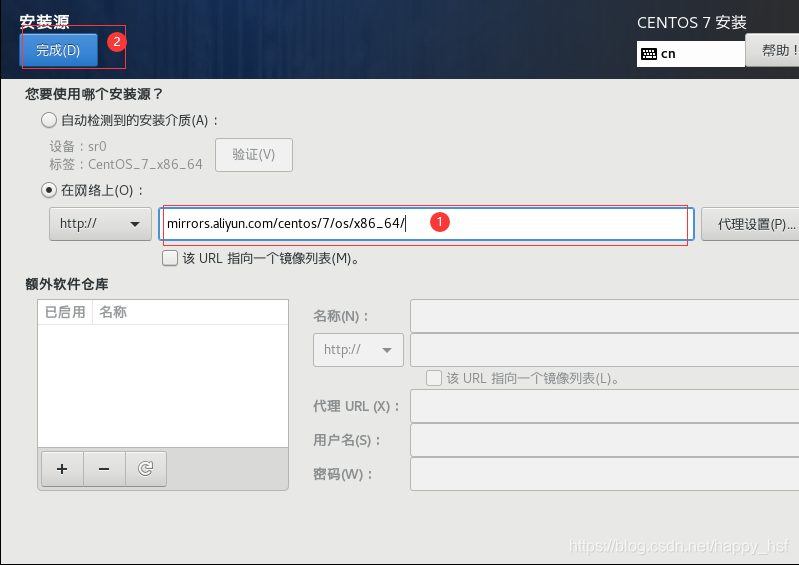Refresh the repository list with the reload icon
The image size is (799, 565).
pos(146,469)
